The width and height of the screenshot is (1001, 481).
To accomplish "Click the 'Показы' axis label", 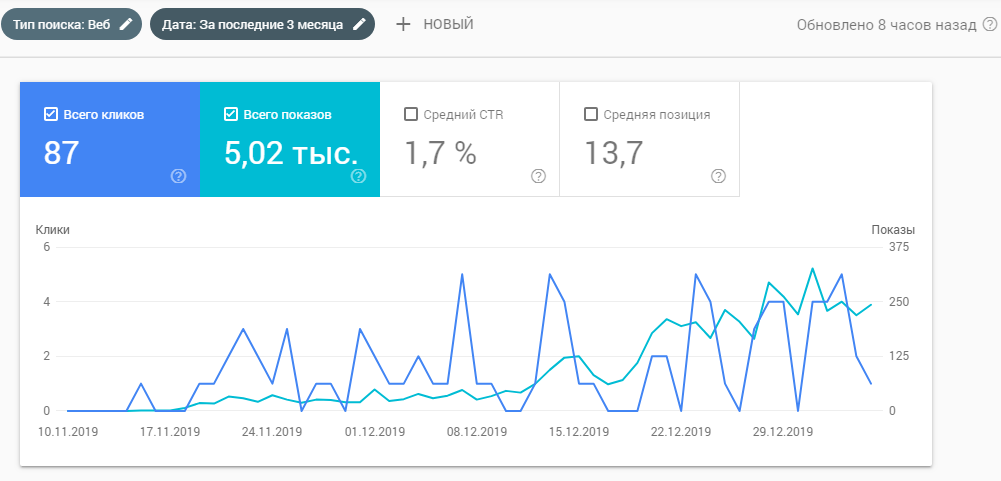I will (893, 230).
